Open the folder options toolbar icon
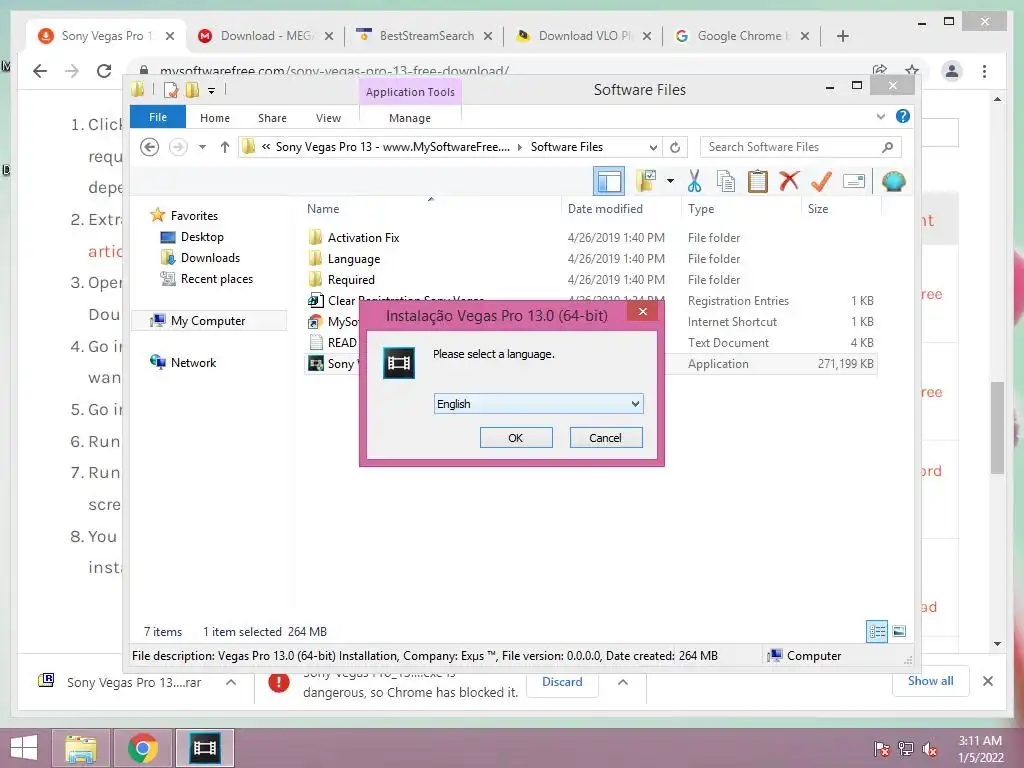1024x768 pixels. pyautogui.click(x=646, y=181)
